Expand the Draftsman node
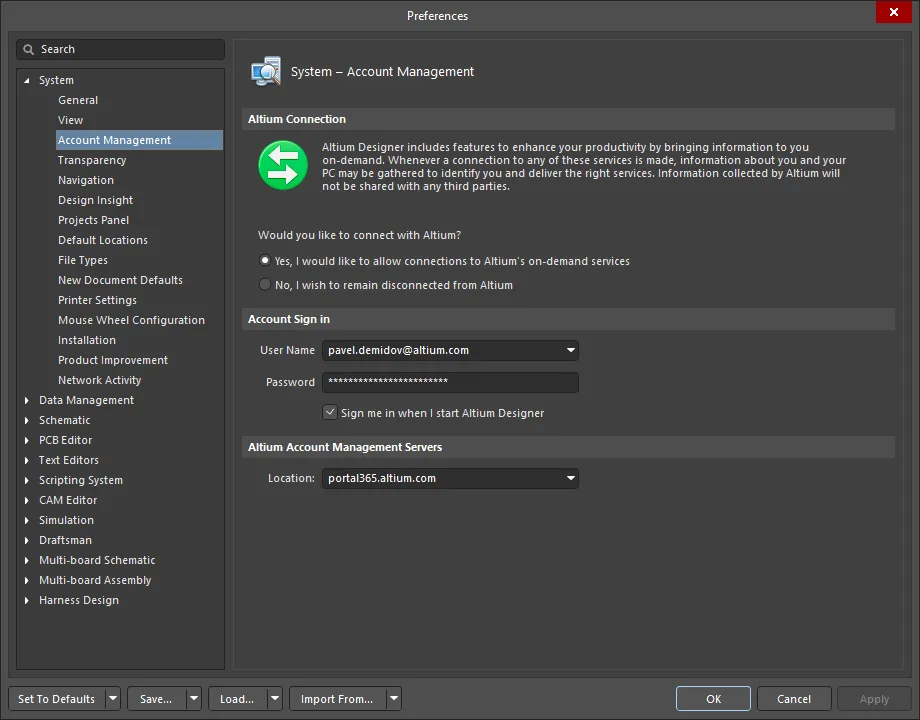Screen dimensions: 920x720 [x=26, y=540]
